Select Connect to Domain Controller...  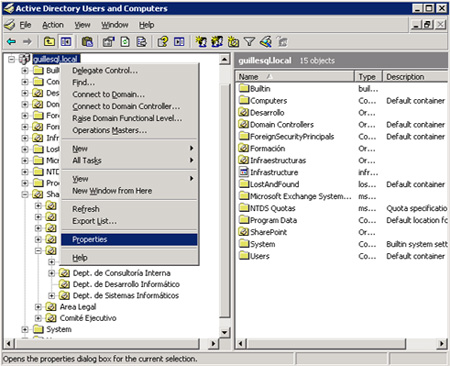[129, 106]
